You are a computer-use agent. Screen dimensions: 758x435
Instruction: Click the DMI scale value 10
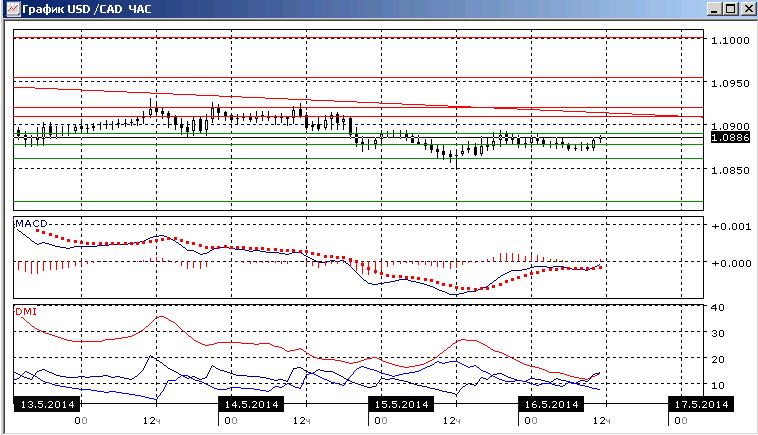717,386
